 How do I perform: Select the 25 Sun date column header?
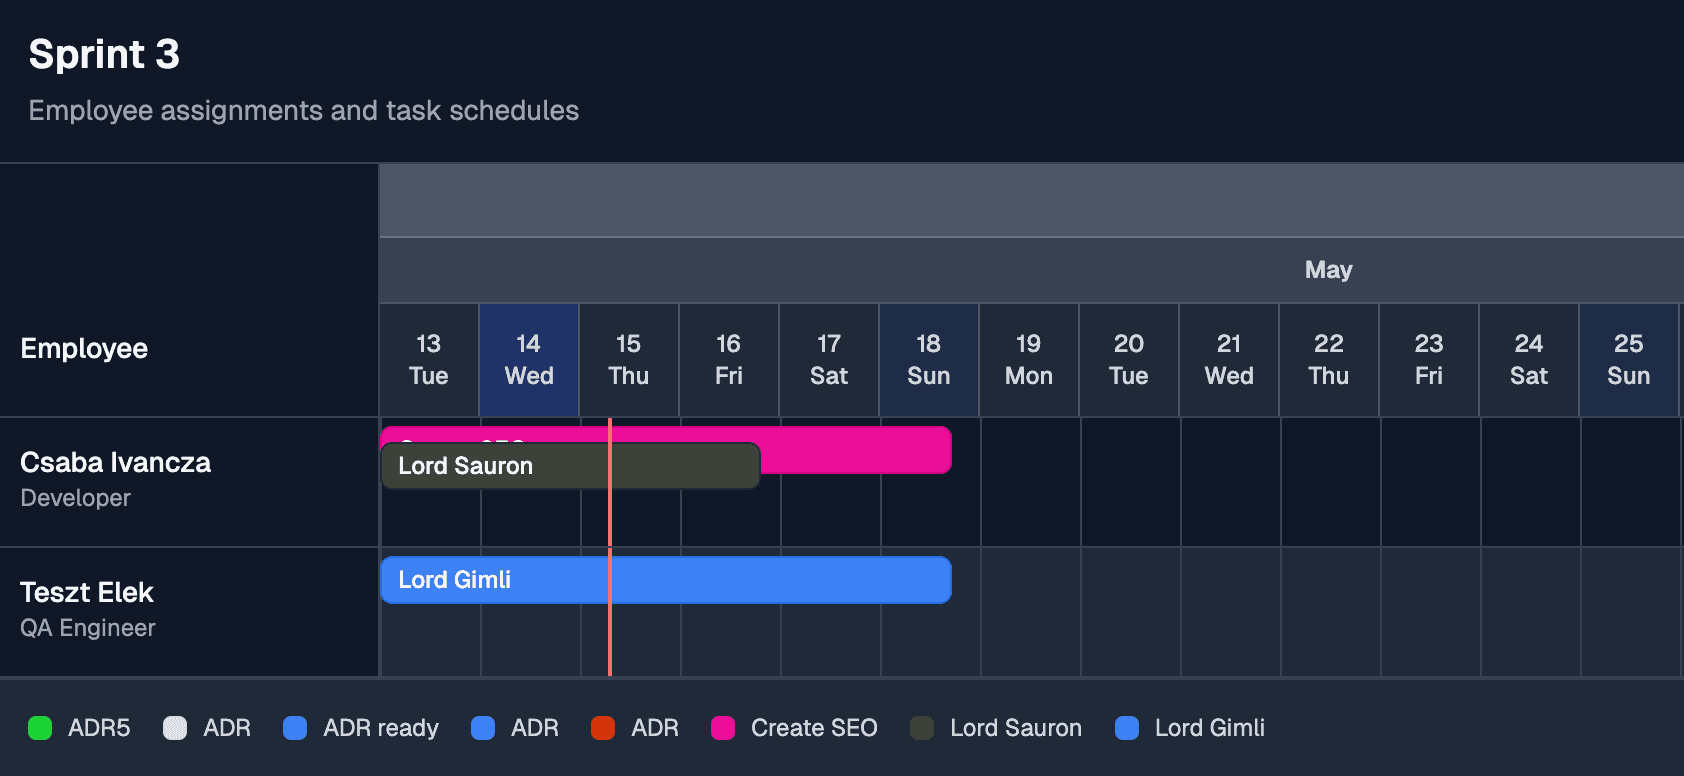pos(1629,360)
